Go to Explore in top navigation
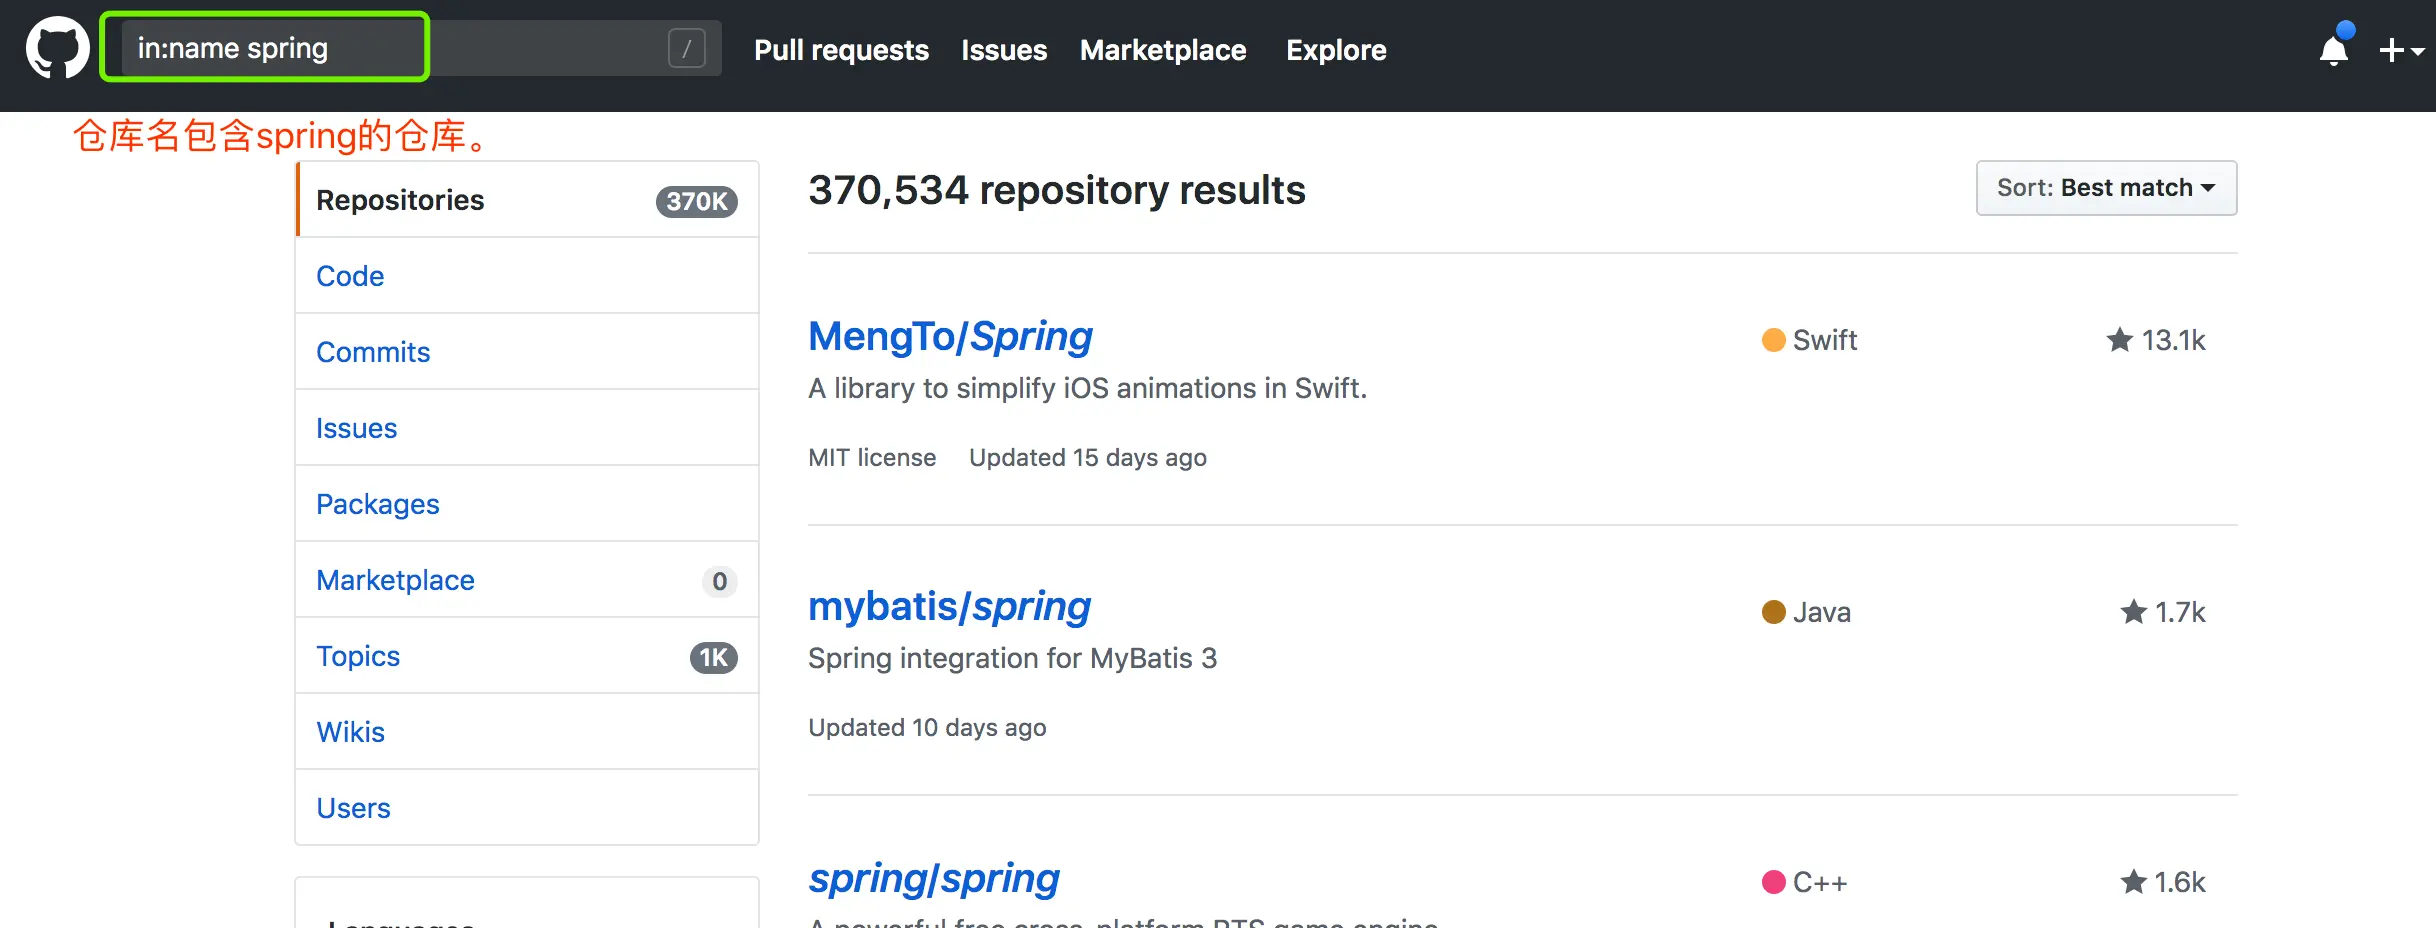This screenshot has width=2436, height=928. pyautogui.click(x=1335, y=50)
